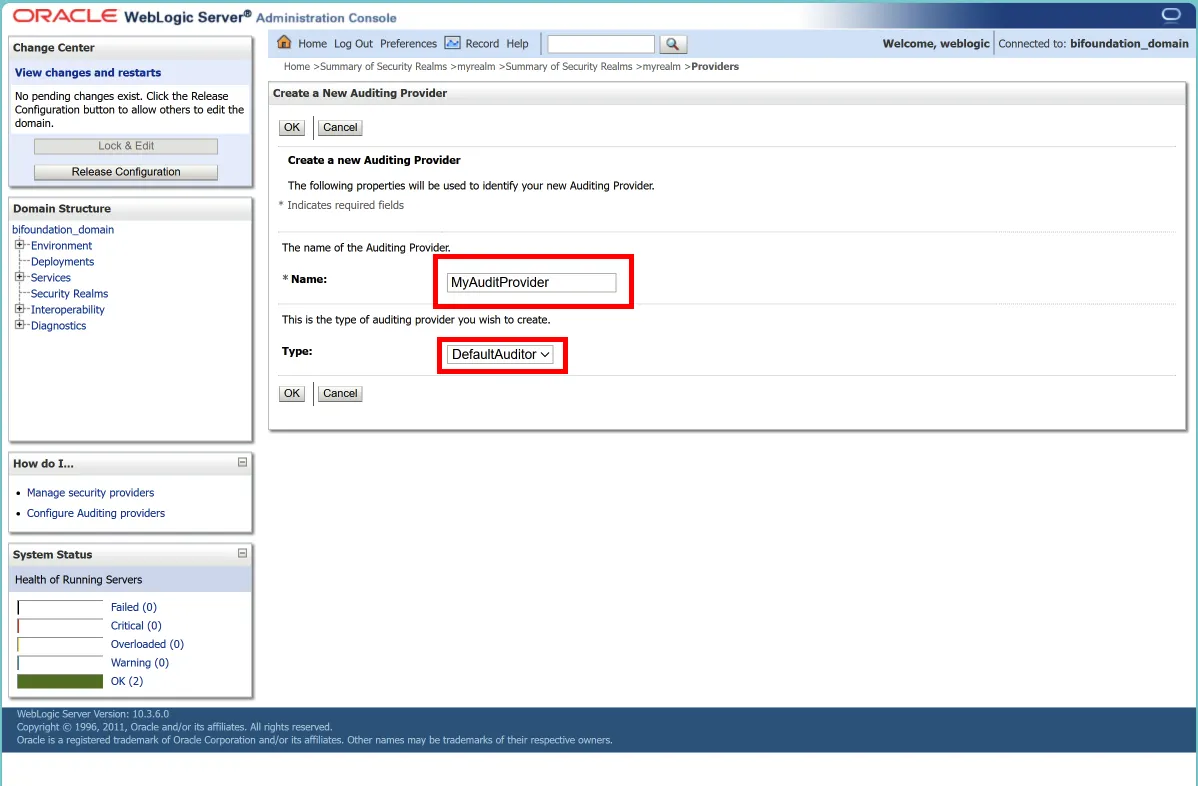Select Diagnostics in the domain tree
Viewport: 1198px width, 786px height.
tap(58, 325)
